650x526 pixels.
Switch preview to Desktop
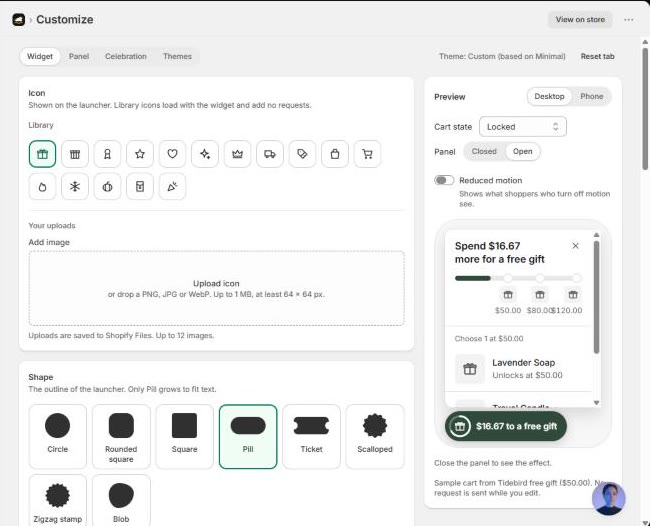[549, 97]
